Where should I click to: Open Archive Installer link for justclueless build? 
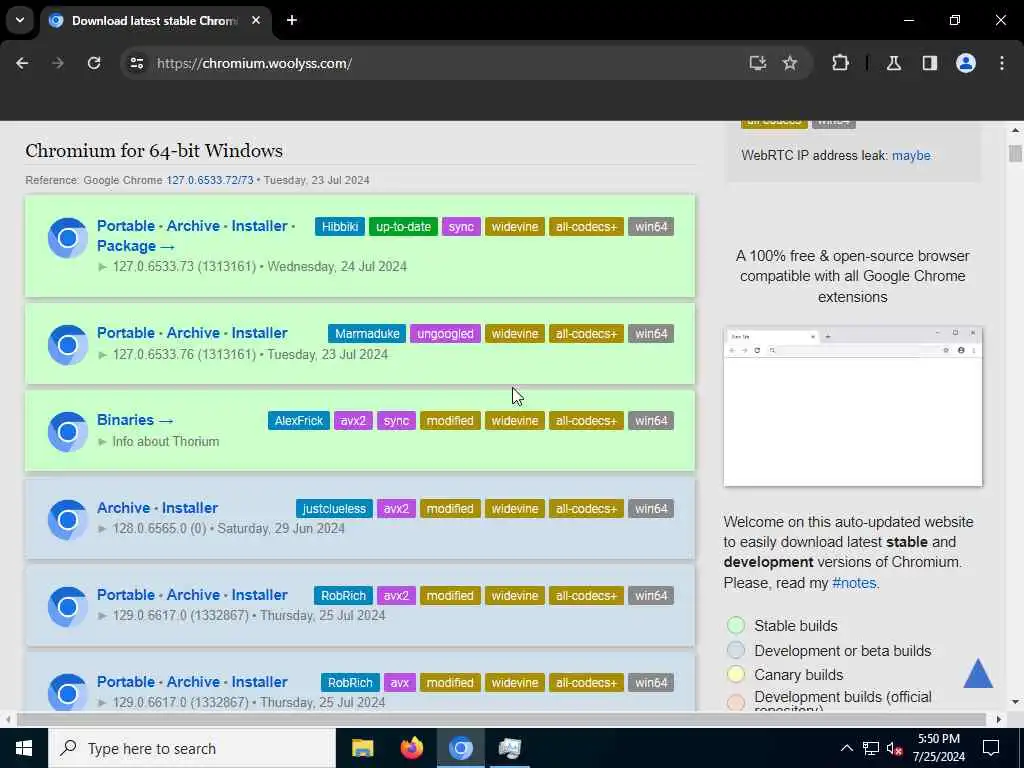point(157,507)
